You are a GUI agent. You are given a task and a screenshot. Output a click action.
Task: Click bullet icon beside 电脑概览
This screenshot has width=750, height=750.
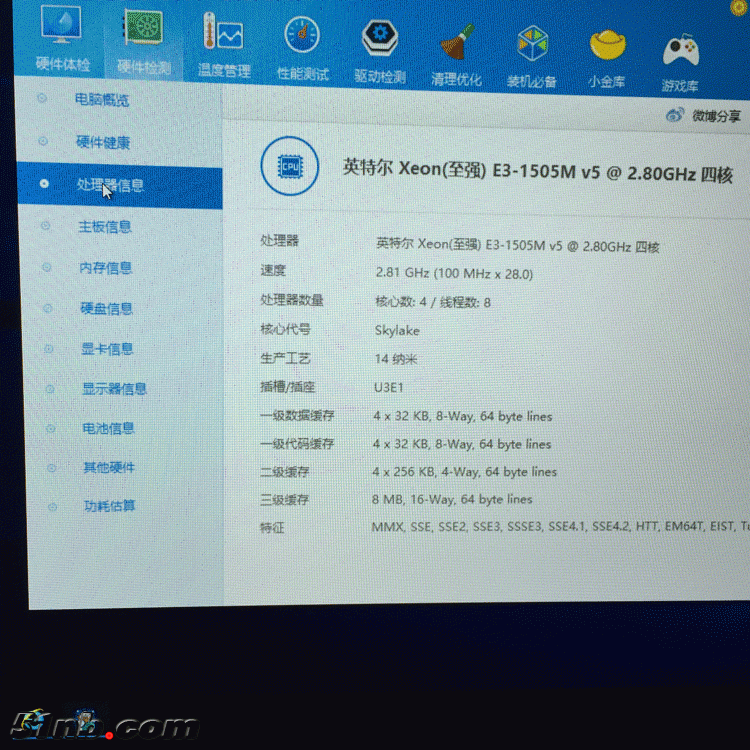coord(42,98)
